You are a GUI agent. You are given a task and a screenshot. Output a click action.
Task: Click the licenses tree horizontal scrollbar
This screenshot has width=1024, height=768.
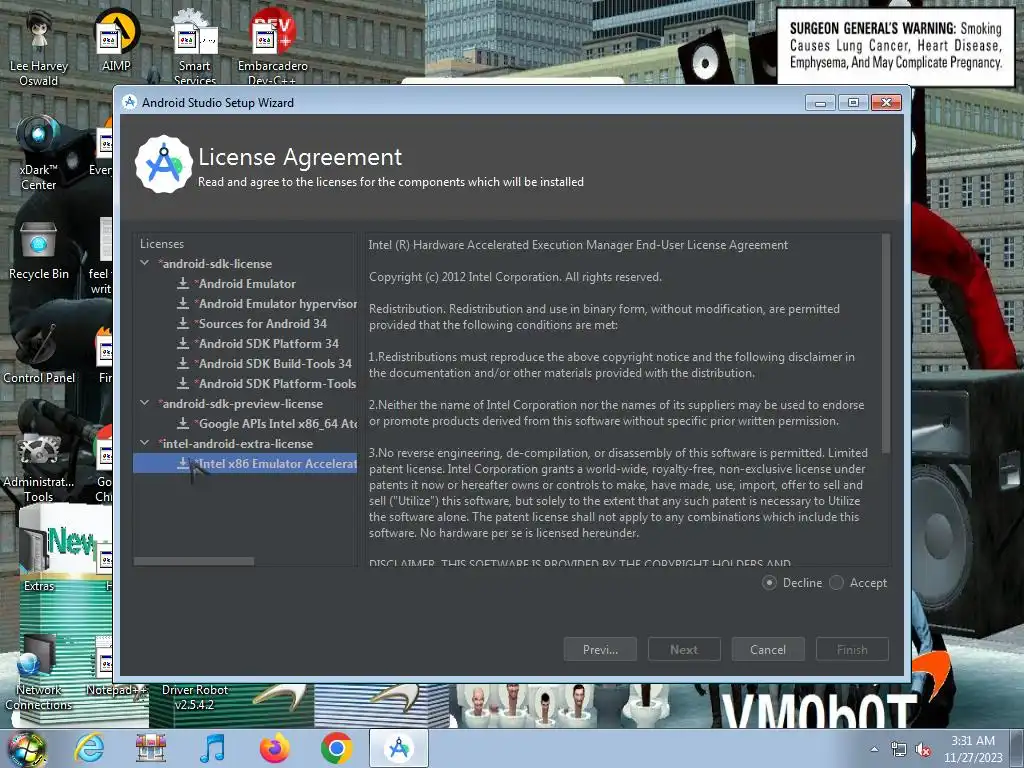point(194,561)
